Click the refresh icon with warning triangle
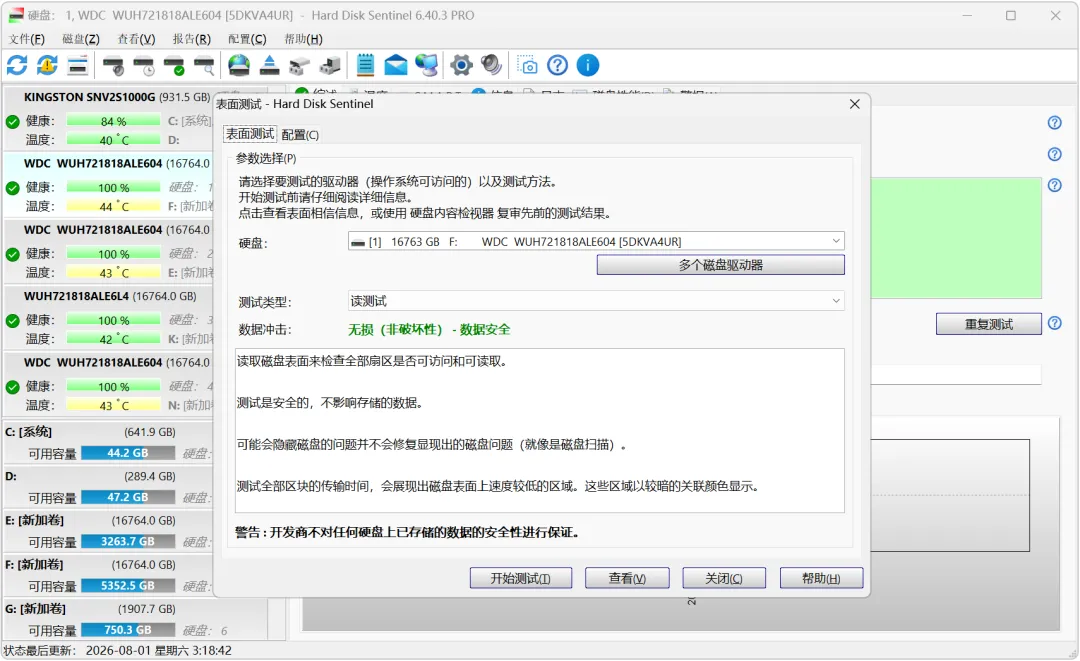This screenshot has height=661, width=1080. click(x=47, y=65)
